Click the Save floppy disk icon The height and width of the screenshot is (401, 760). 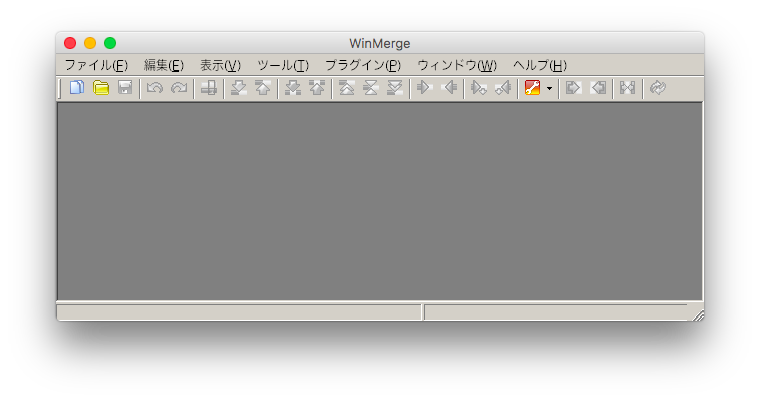click(125, 88)
